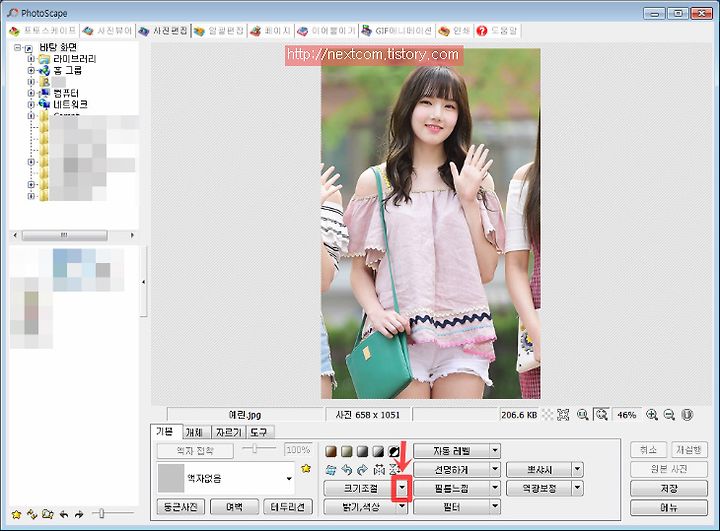Click the 밝기,색상 button

point(361,507)
